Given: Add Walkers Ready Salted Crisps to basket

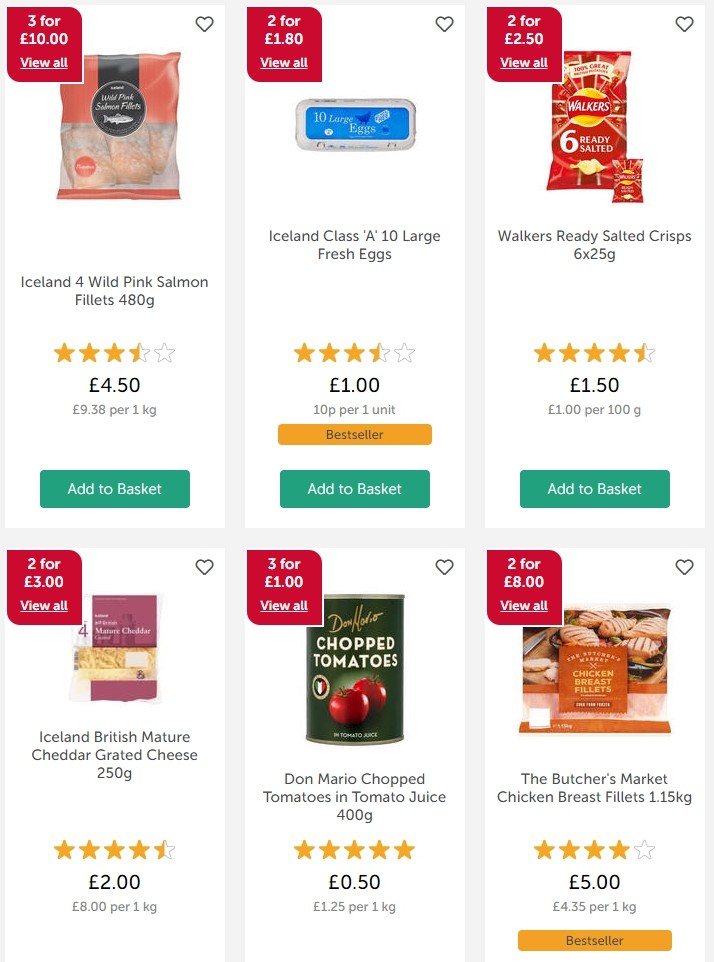Looking at the screenshot, I should pyautogui.click(x=594, y=489).
